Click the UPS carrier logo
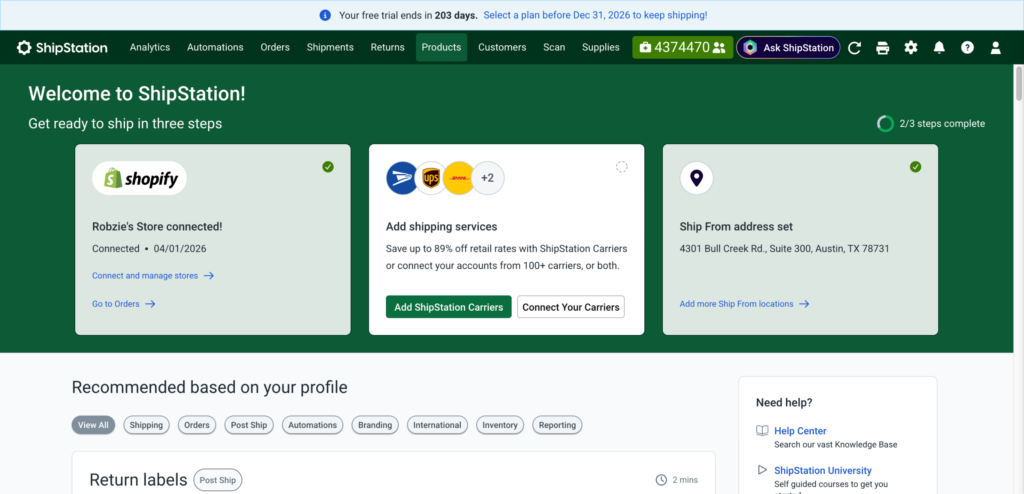This screenshot has height=494, width=1024. tap(430, 178)
